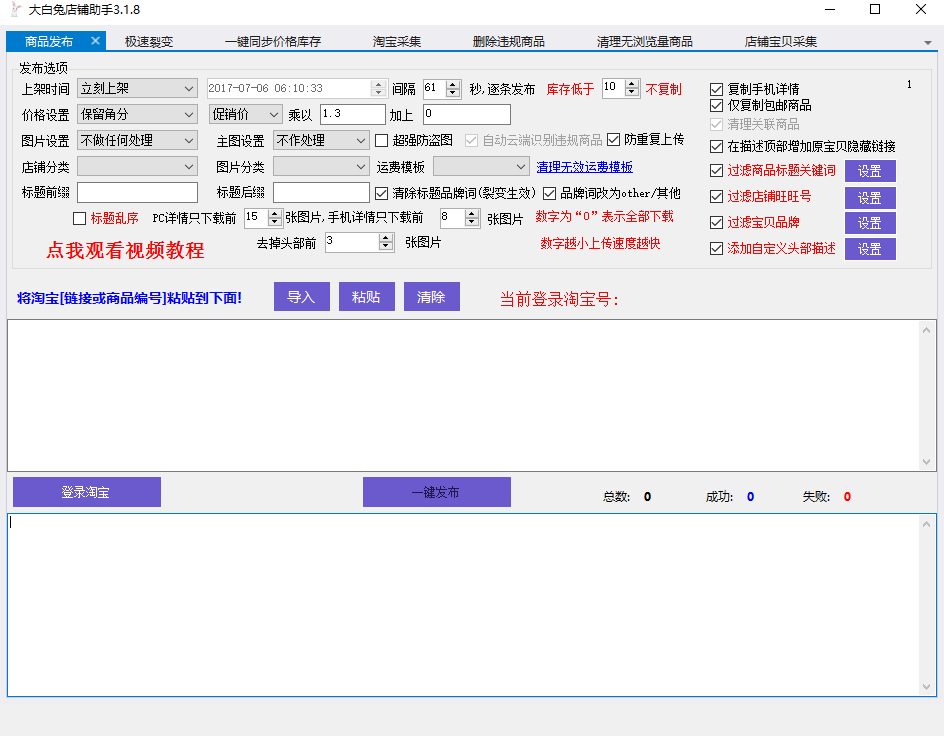Click the 乘以 multiplier input showing 1.3
Viewport: 944px width, 736px height.
(352, 114)
